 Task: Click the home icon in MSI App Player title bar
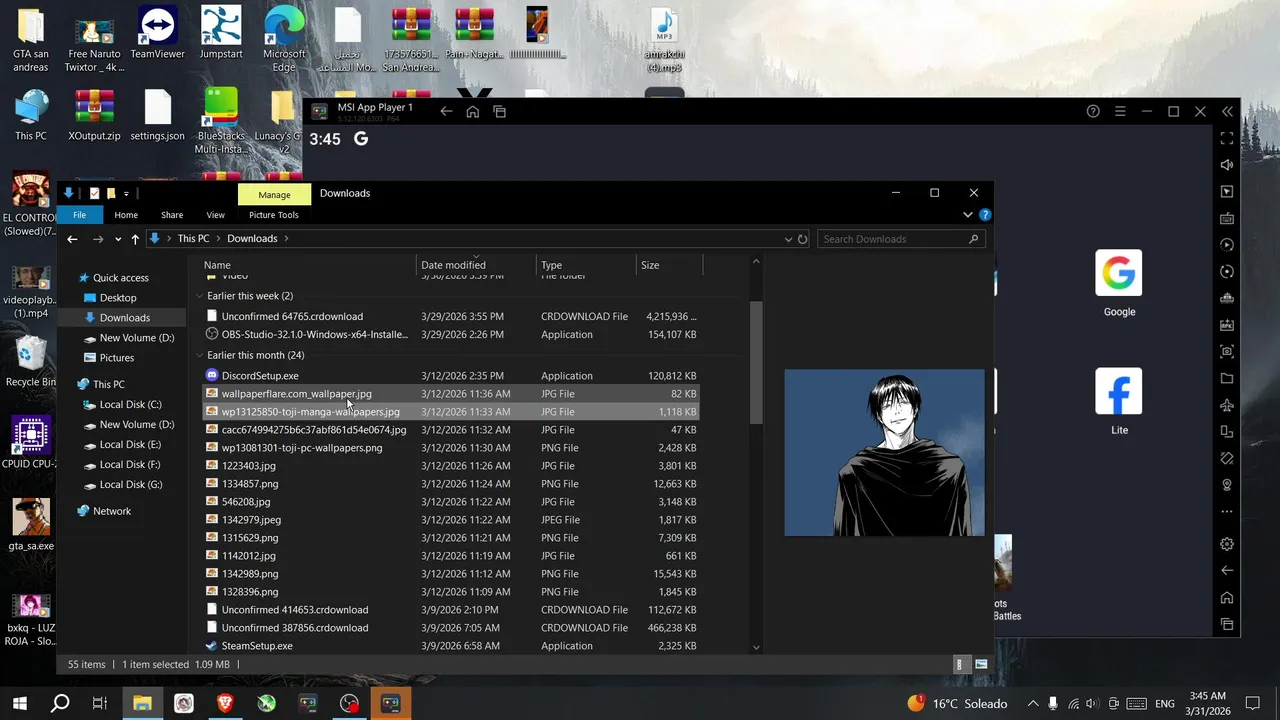pyautogui.click(x=473, y=111)
